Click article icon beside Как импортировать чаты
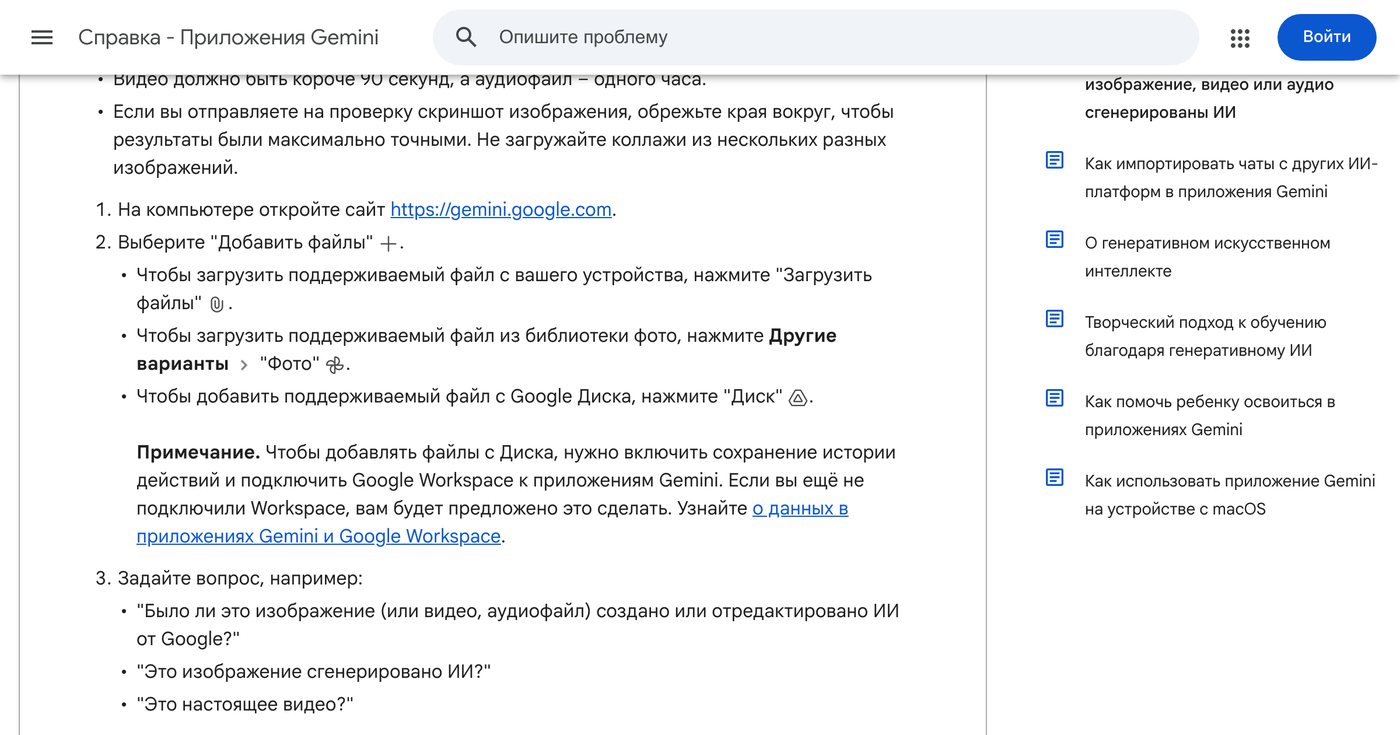The width and height of the screenshot is (1400, 735). (1054, 160)
